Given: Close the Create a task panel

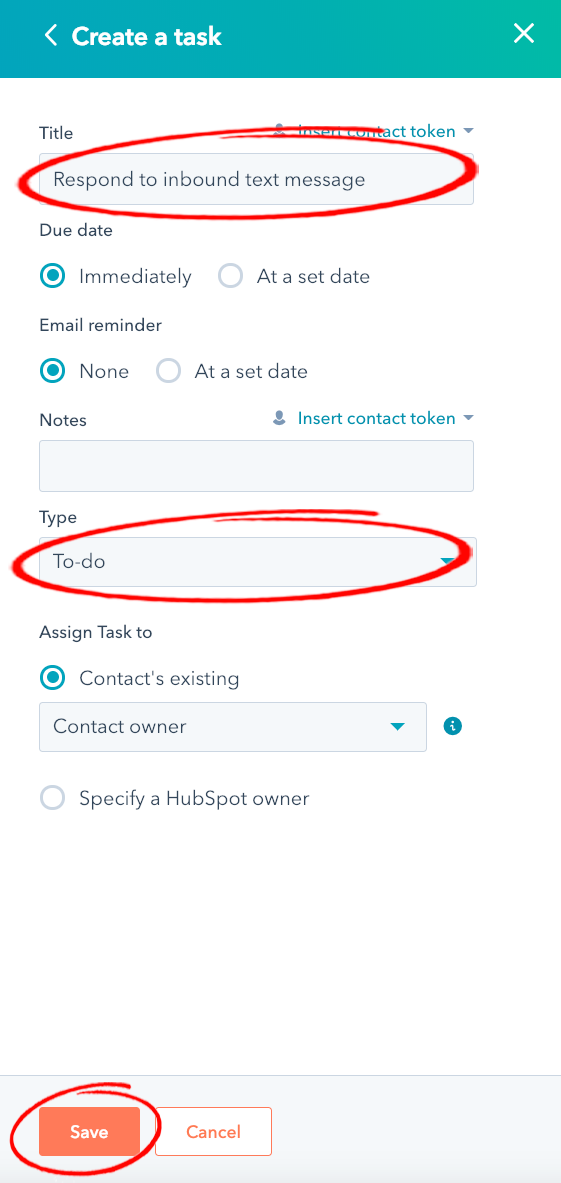Looking at the screenshot, I should coord(523,34).
